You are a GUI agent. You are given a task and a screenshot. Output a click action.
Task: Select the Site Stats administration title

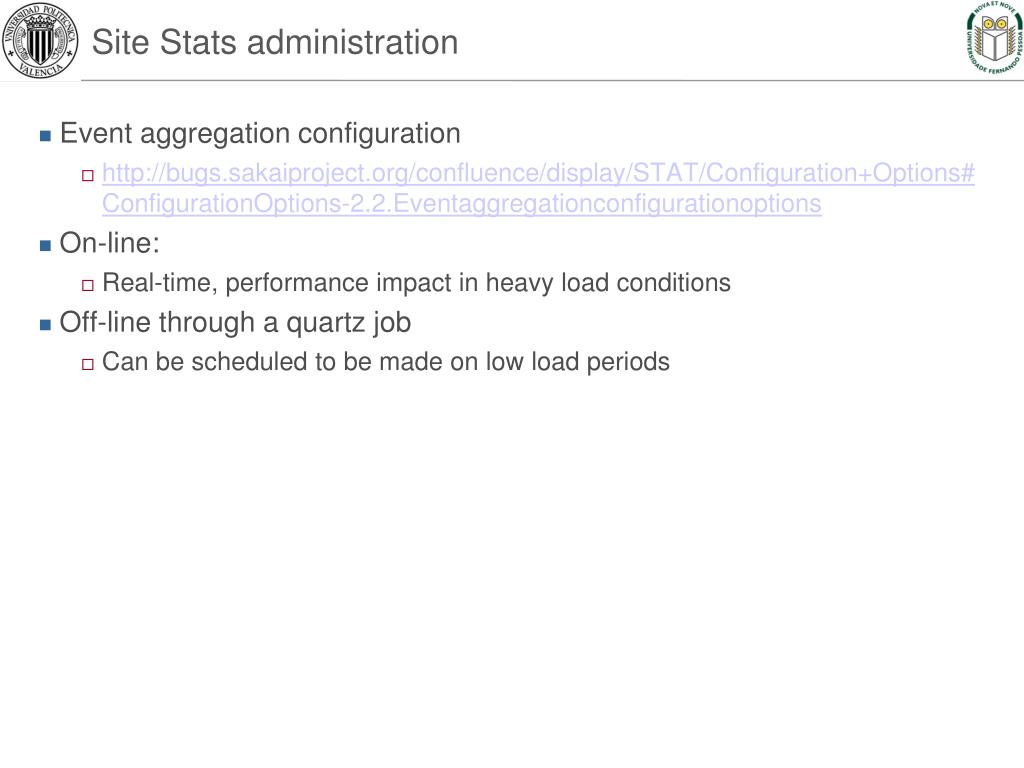(x=275, y=42)
